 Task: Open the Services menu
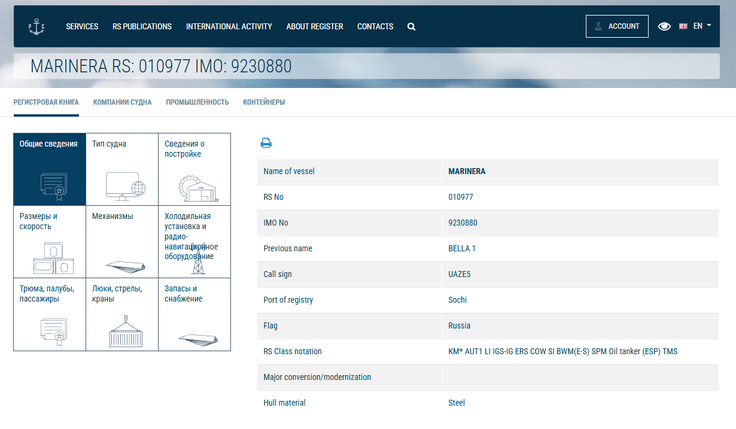tap(82, 27)
